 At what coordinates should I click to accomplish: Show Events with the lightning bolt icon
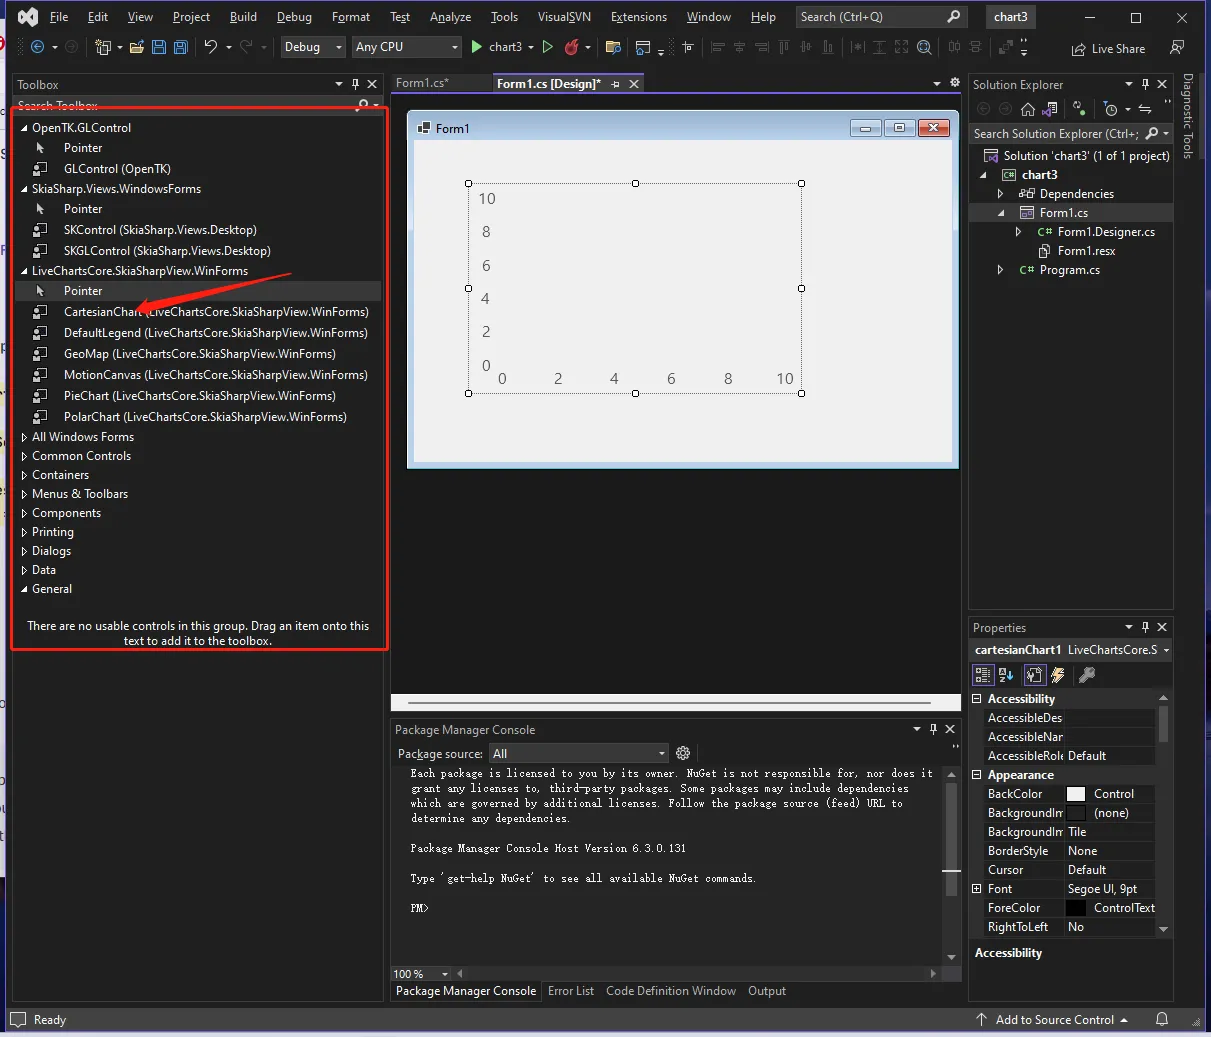point(1058,675)
